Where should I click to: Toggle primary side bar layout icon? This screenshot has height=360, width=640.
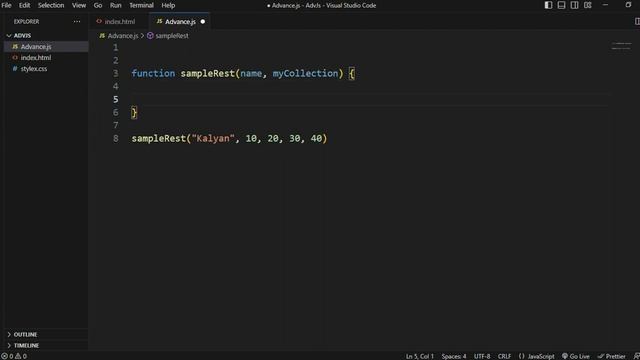[x=548, y=5]
